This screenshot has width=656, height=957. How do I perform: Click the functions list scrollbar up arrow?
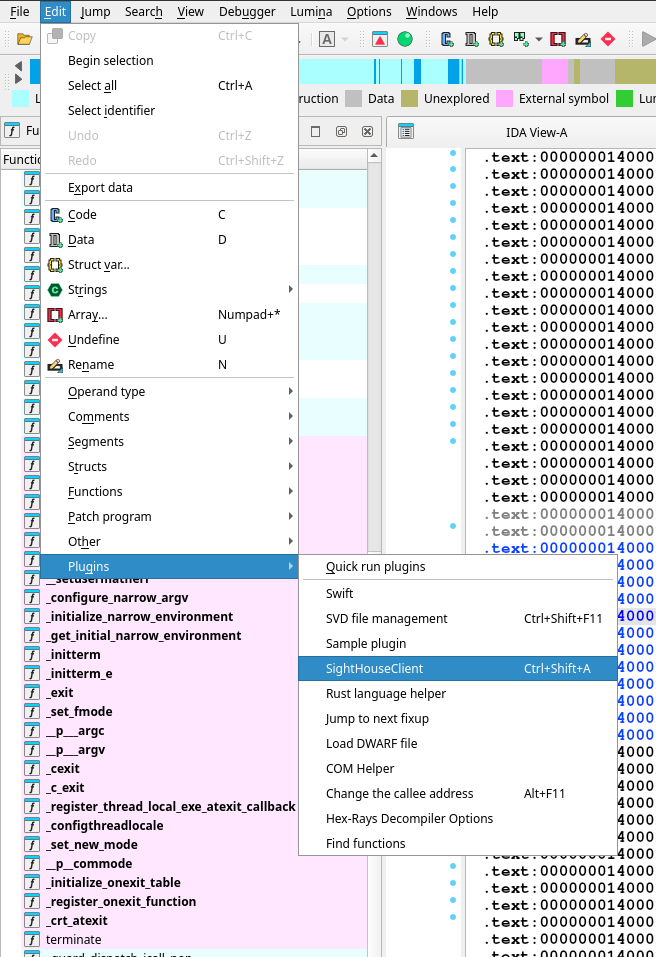(x=374, y=156)
